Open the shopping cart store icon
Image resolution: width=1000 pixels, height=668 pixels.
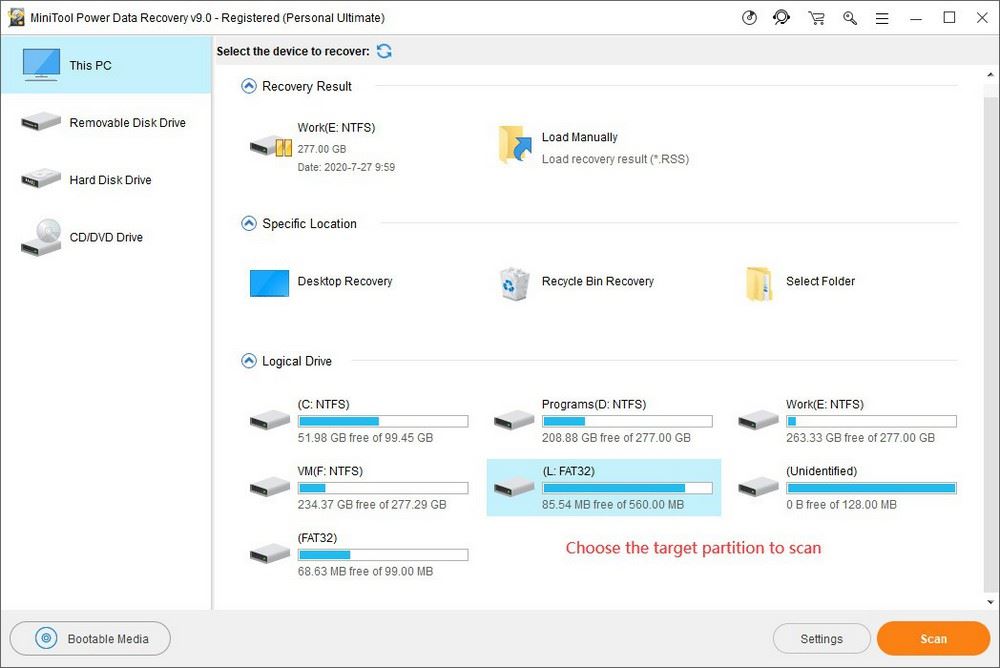[x=816, y=17]
